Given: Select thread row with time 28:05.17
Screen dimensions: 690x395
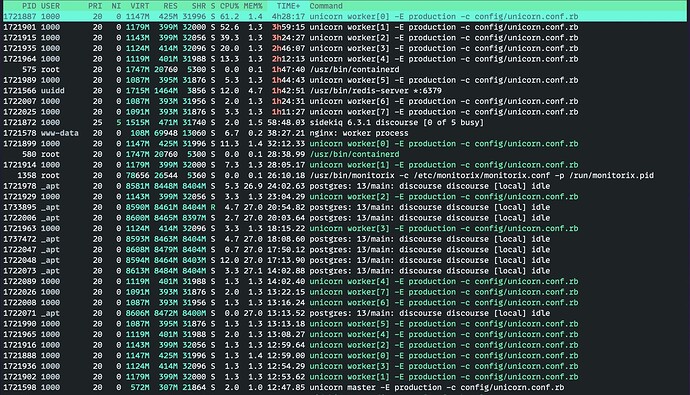Looking at the screenshot, I should click(x=345, y=165).
